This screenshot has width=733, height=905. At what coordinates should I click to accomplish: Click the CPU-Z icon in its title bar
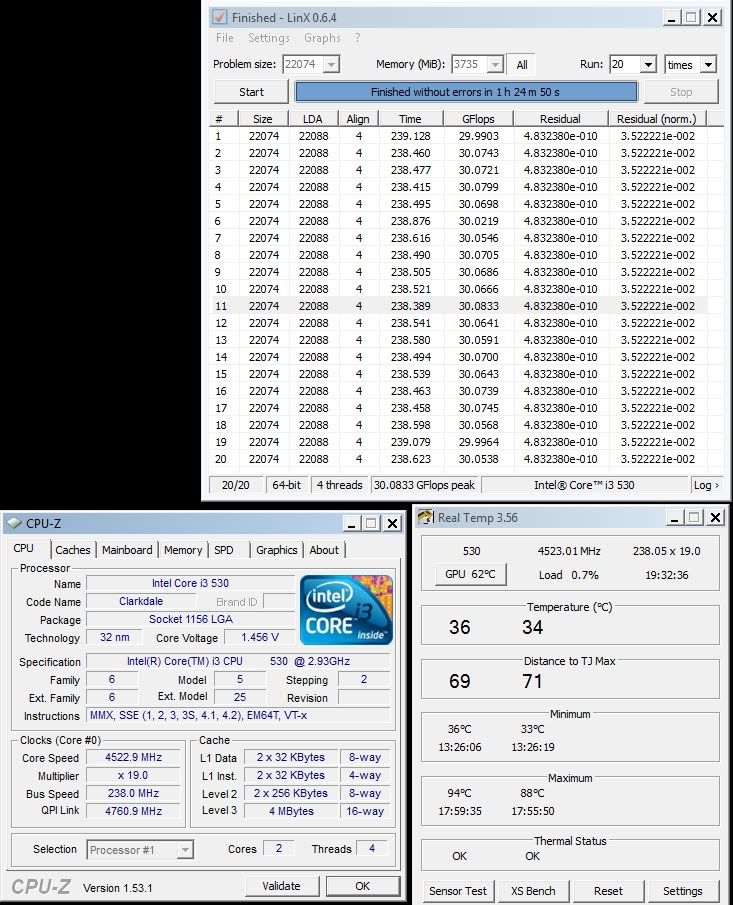coord(12,523)
